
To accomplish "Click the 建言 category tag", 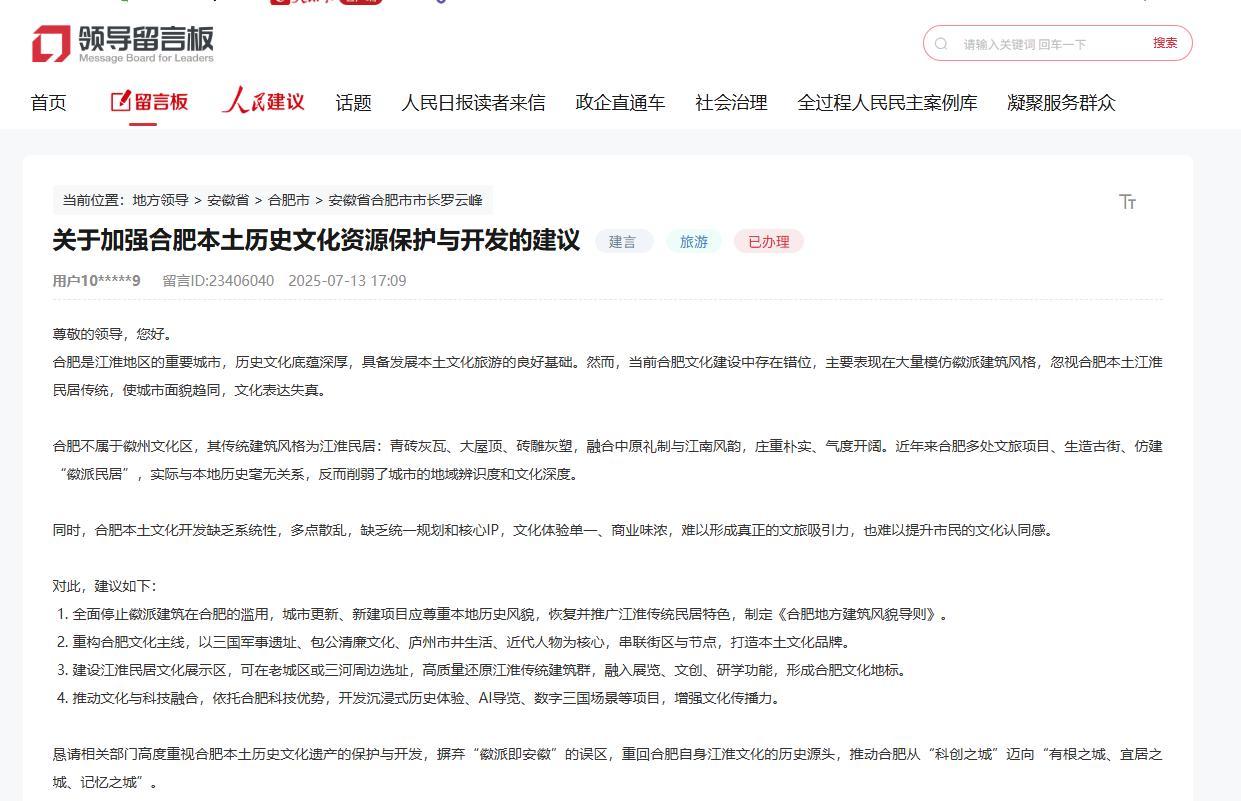I will click(x=623, y=242).
